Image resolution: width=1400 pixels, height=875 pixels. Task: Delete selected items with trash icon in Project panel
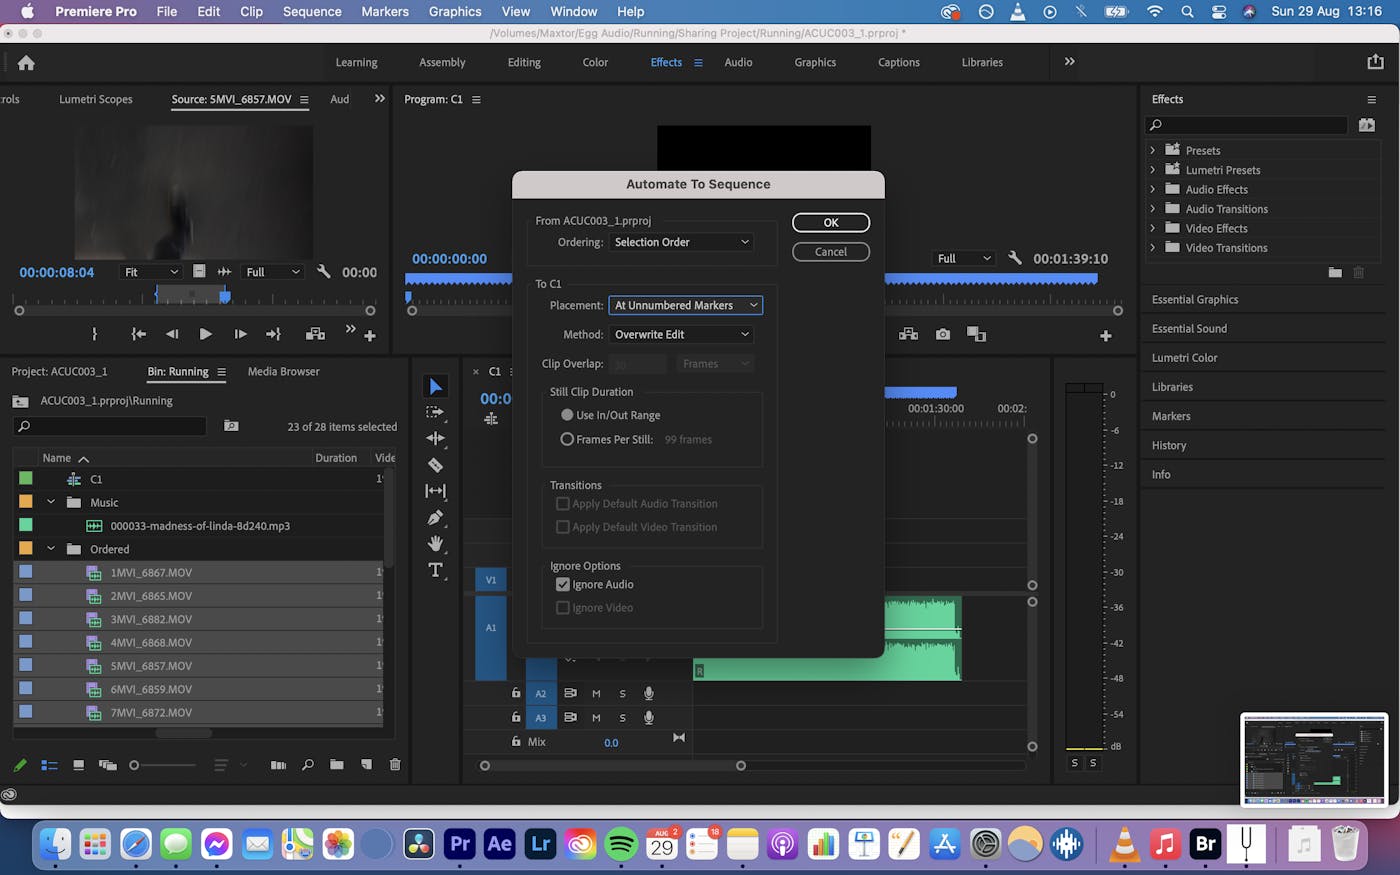coord(395,765)
